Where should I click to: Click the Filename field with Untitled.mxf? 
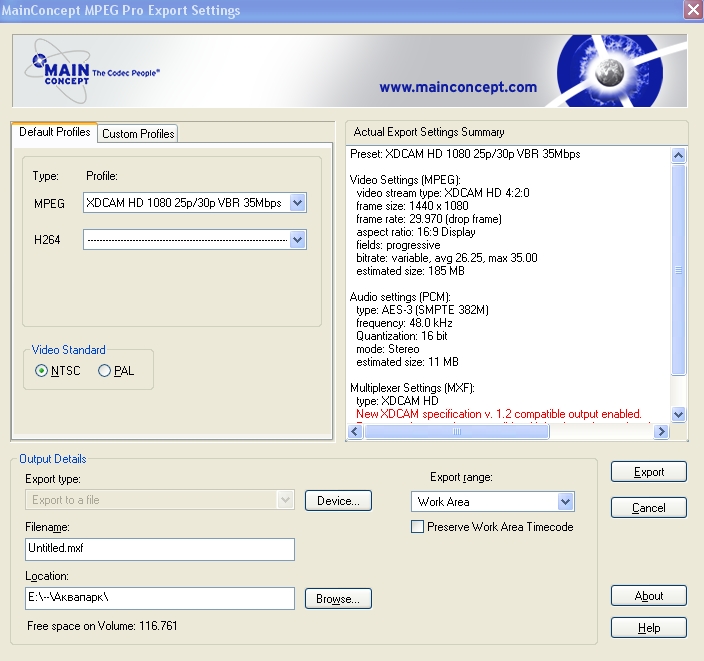pos(160,549)
